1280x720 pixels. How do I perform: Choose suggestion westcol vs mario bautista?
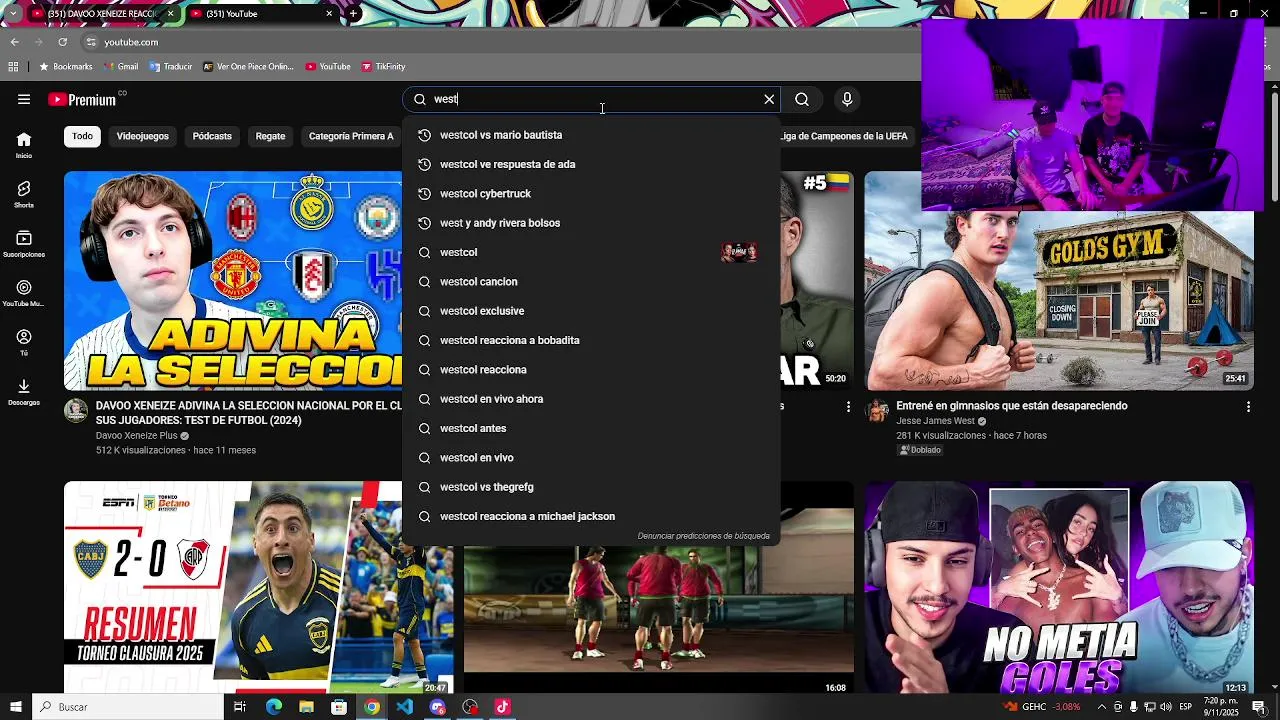point(591,135)
